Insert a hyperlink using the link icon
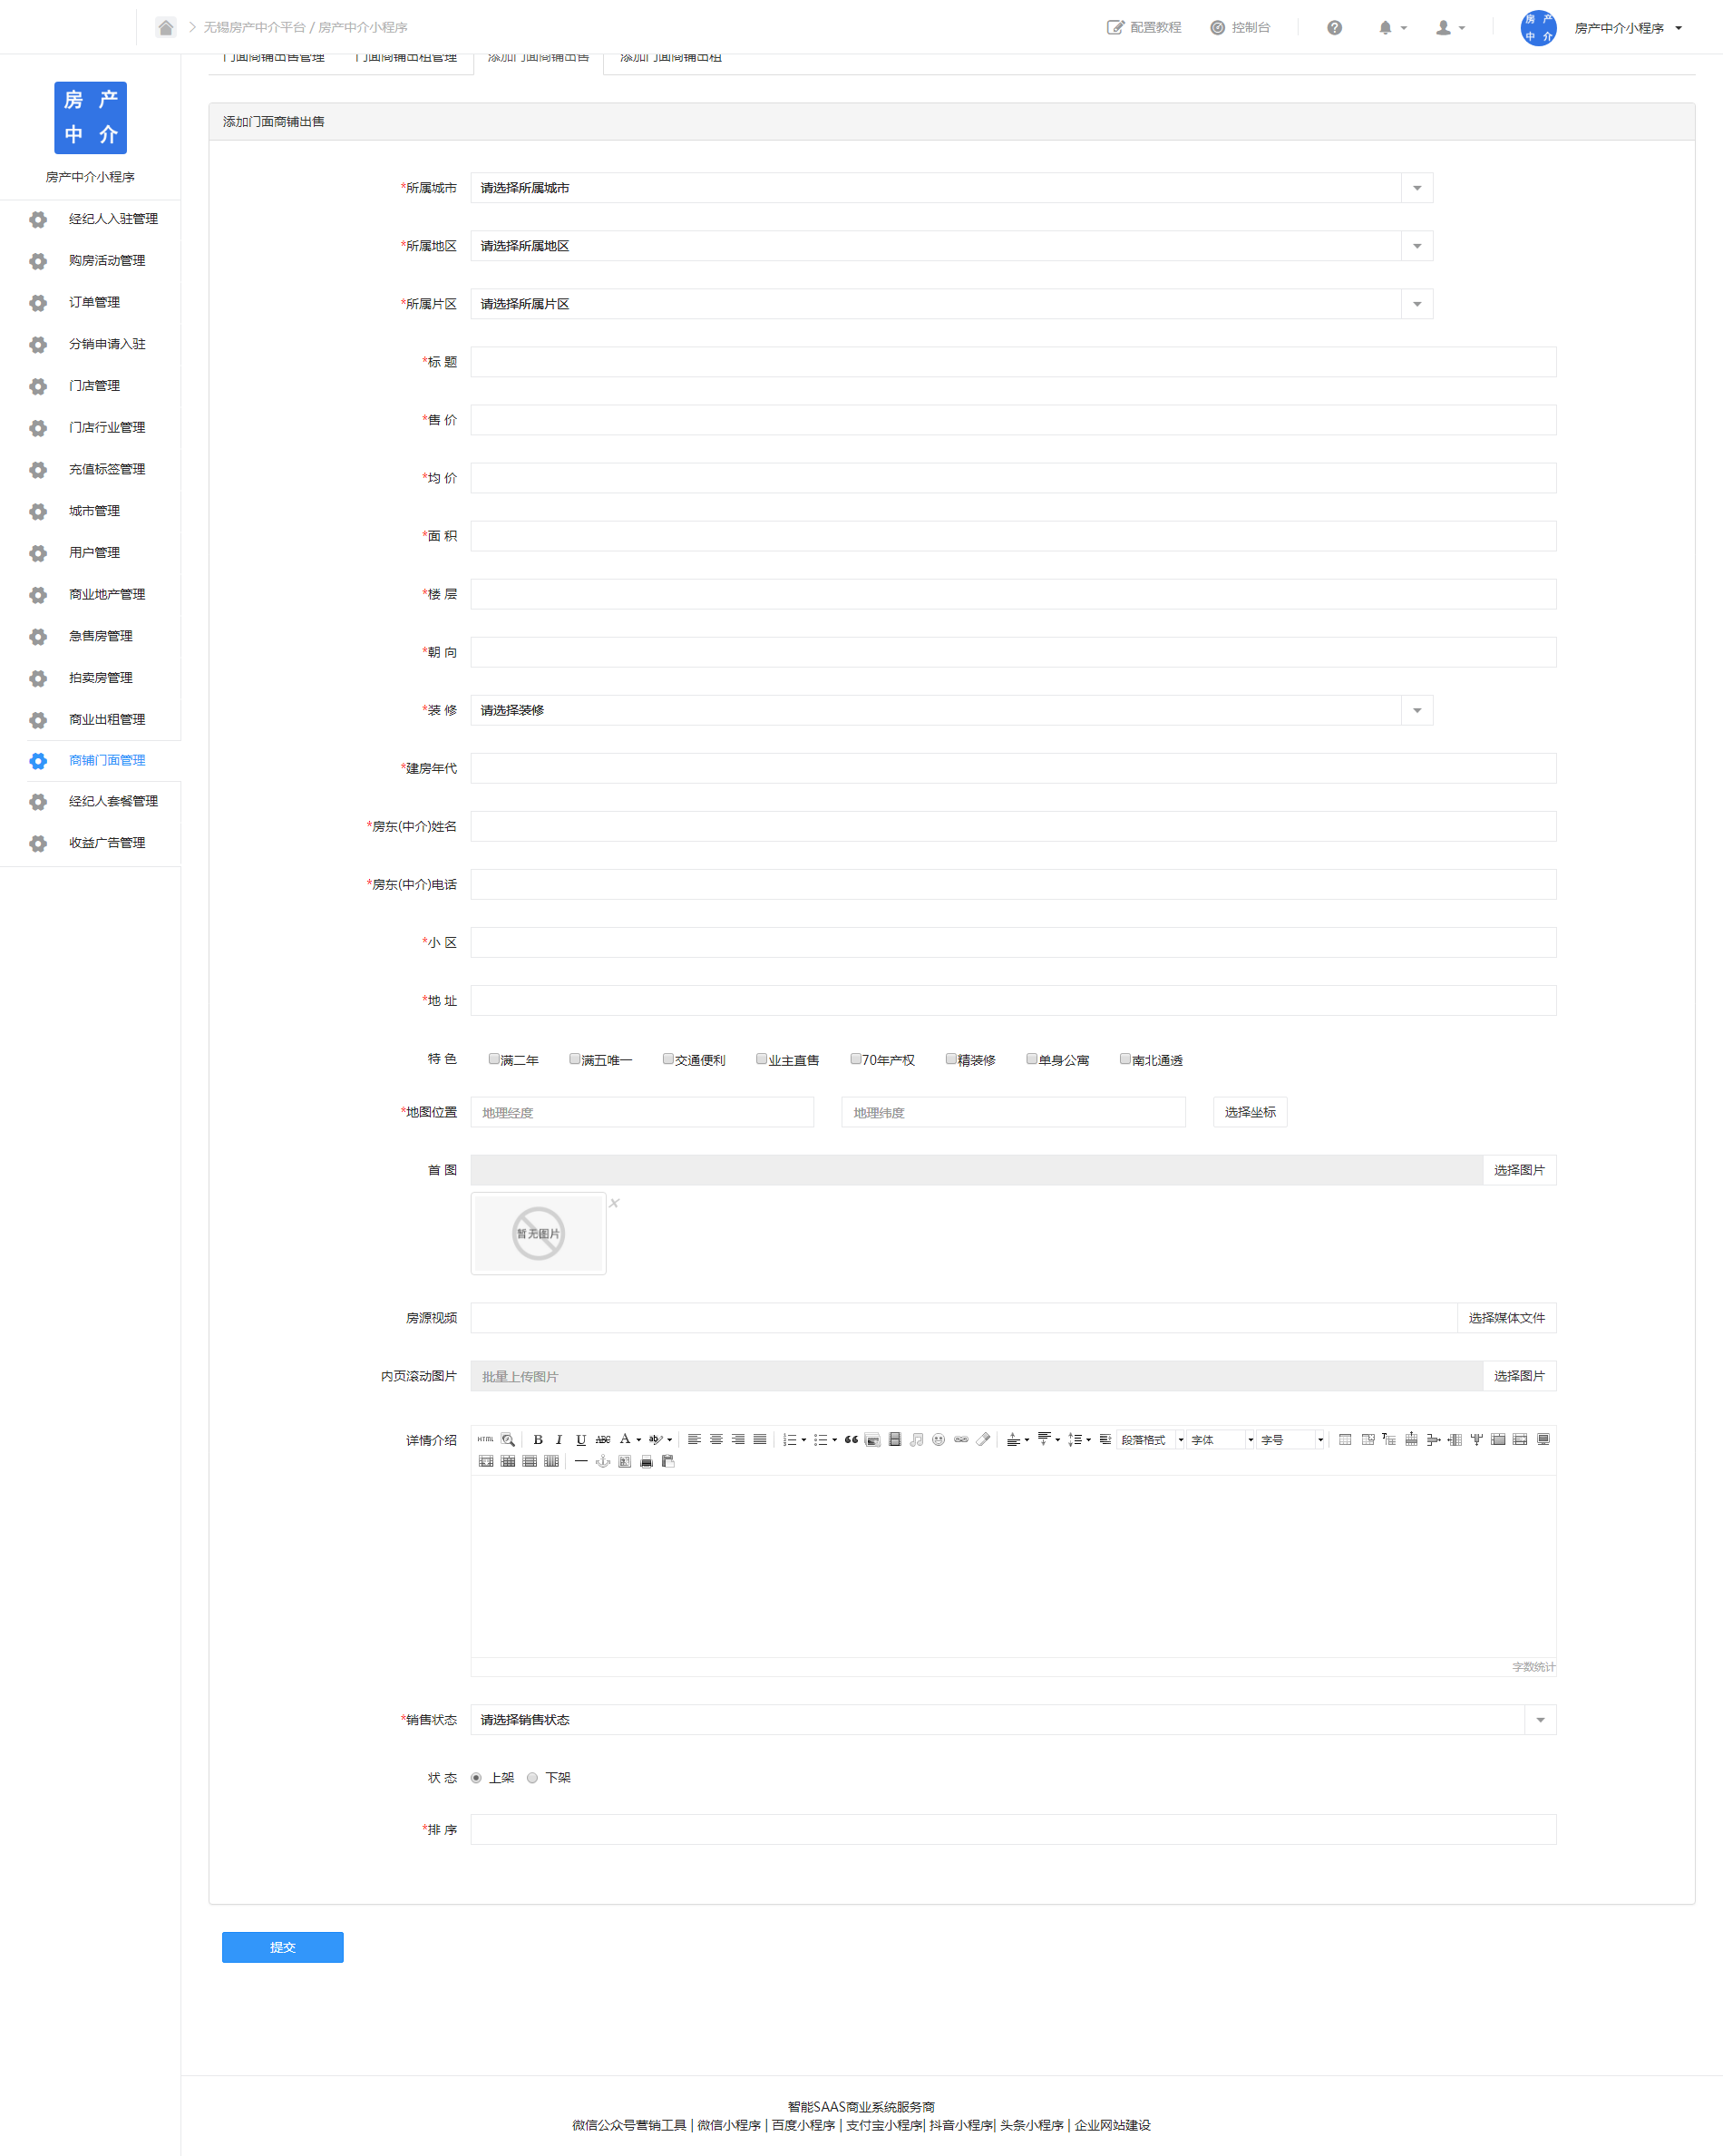 point(961,1439)
